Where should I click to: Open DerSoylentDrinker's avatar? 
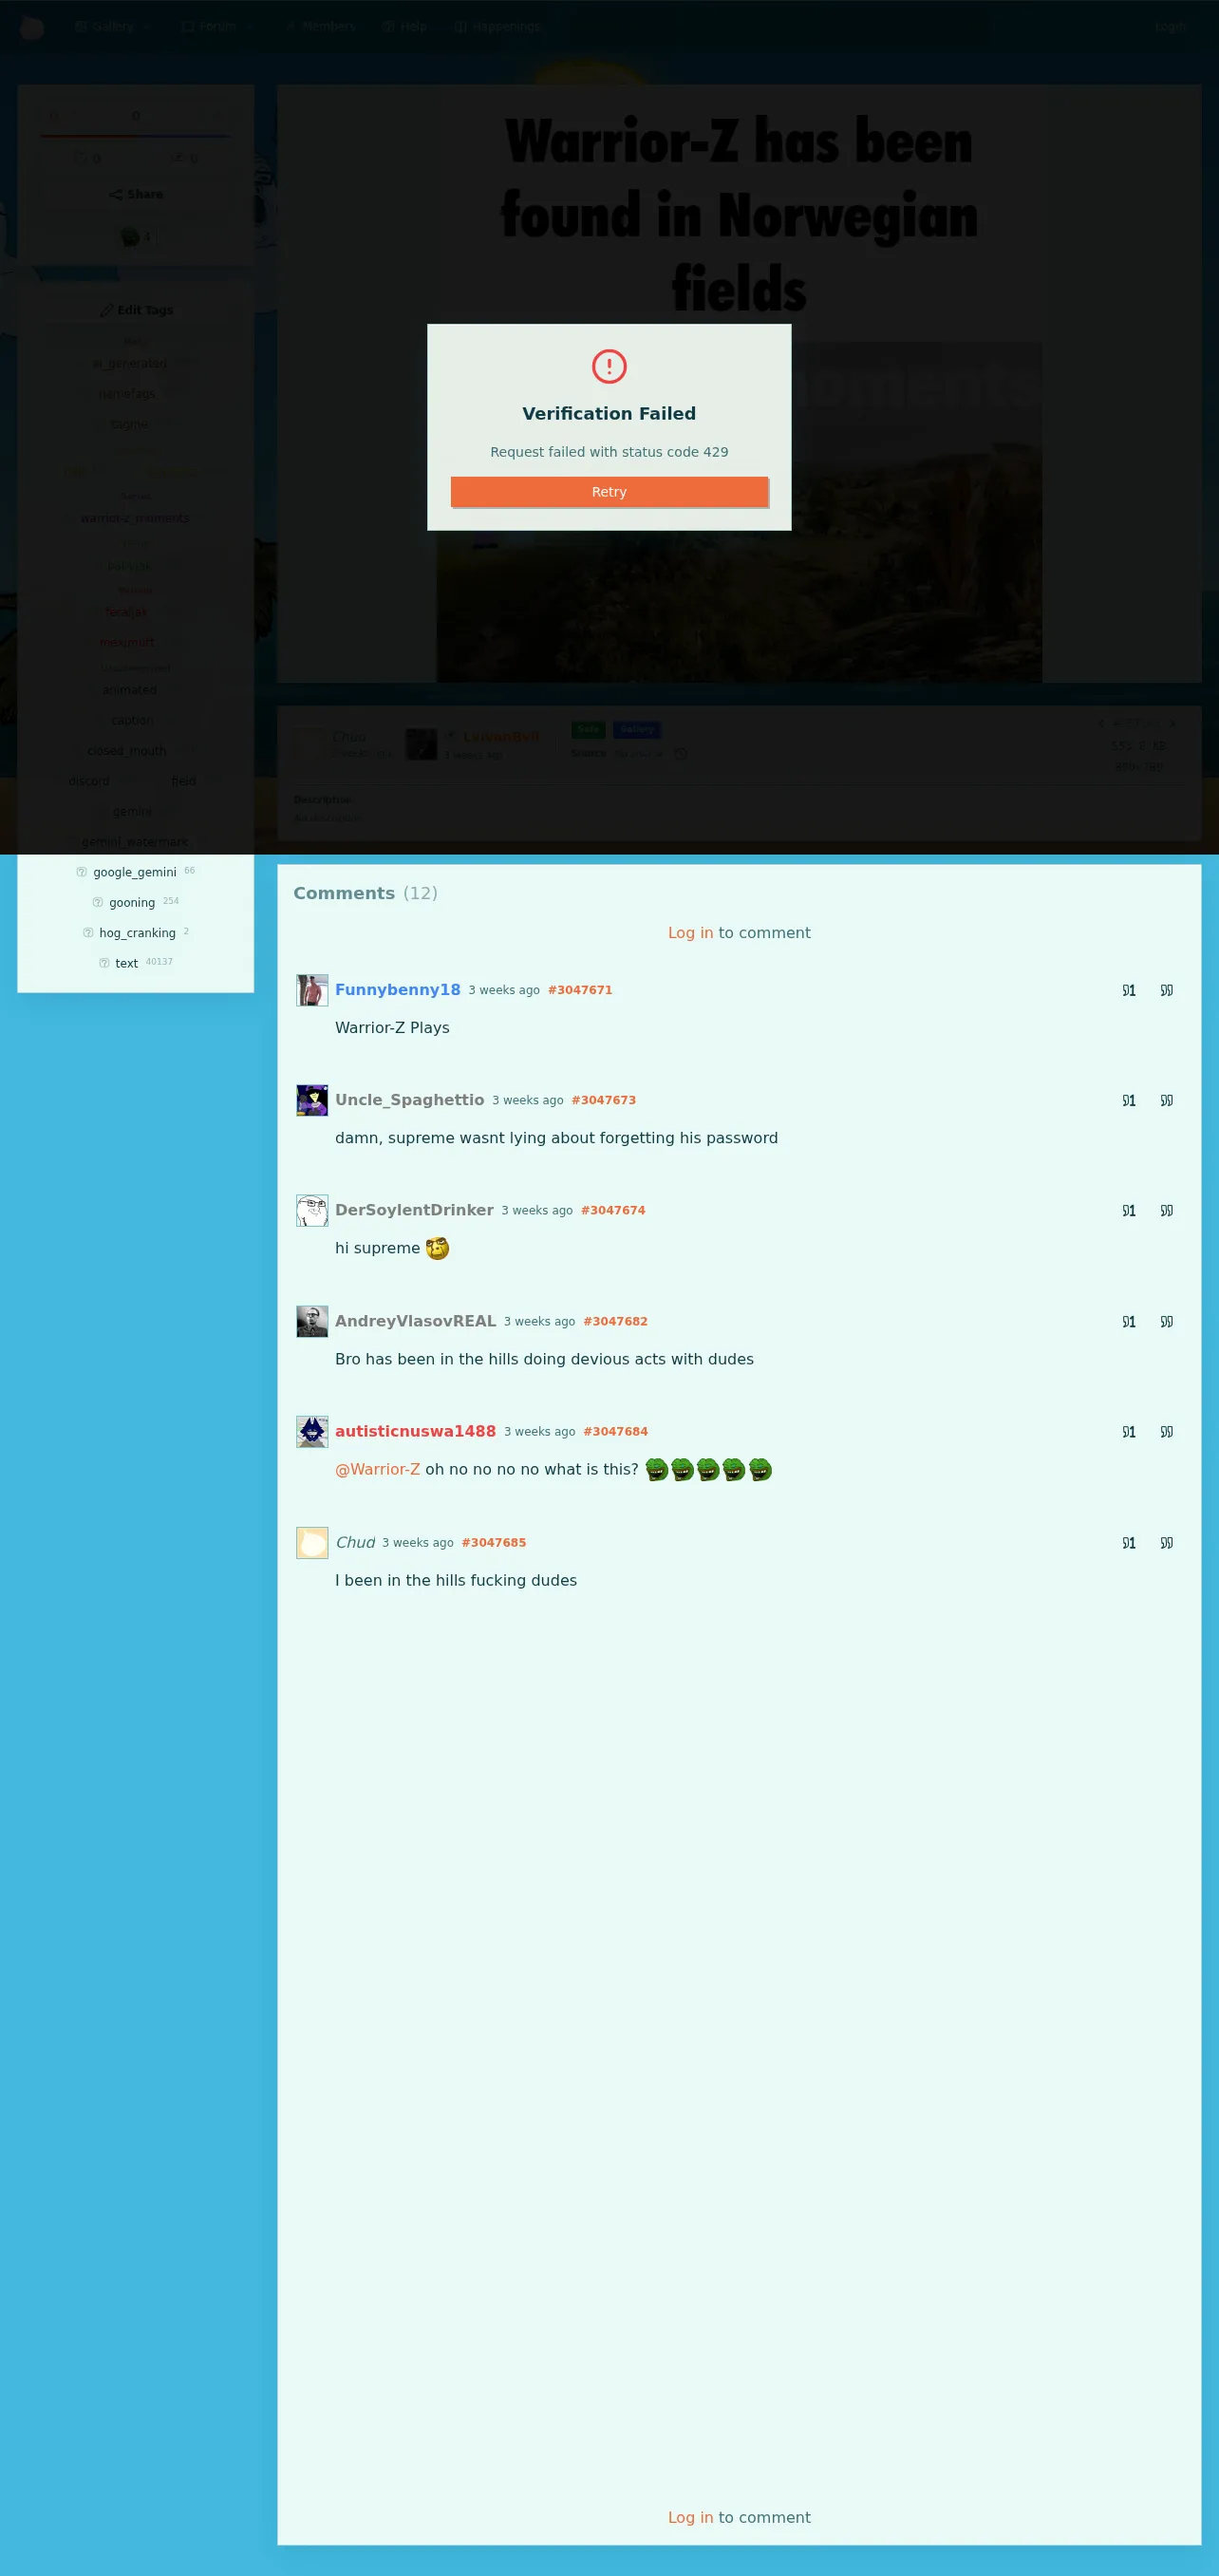coord(312,1210)
